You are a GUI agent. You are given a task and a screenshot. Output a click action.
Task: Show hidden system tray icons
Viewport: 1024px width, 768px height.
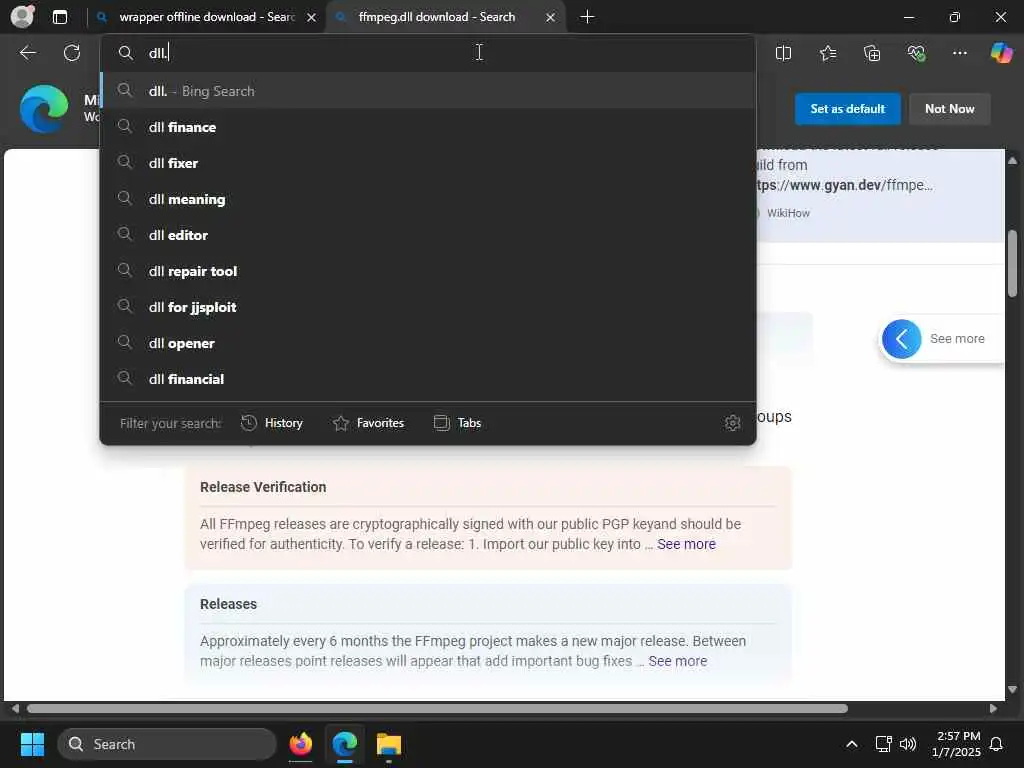(x=852, y=744)
